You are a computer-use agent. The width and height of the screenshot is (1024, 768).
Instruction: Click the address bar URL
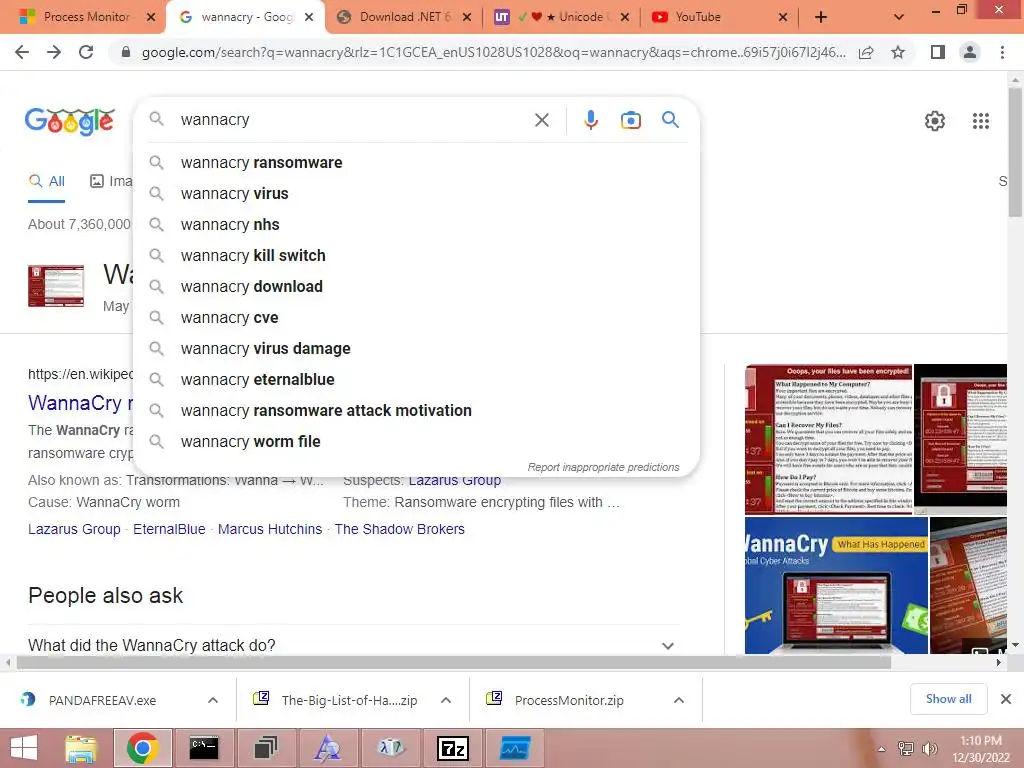pos(493,52)
